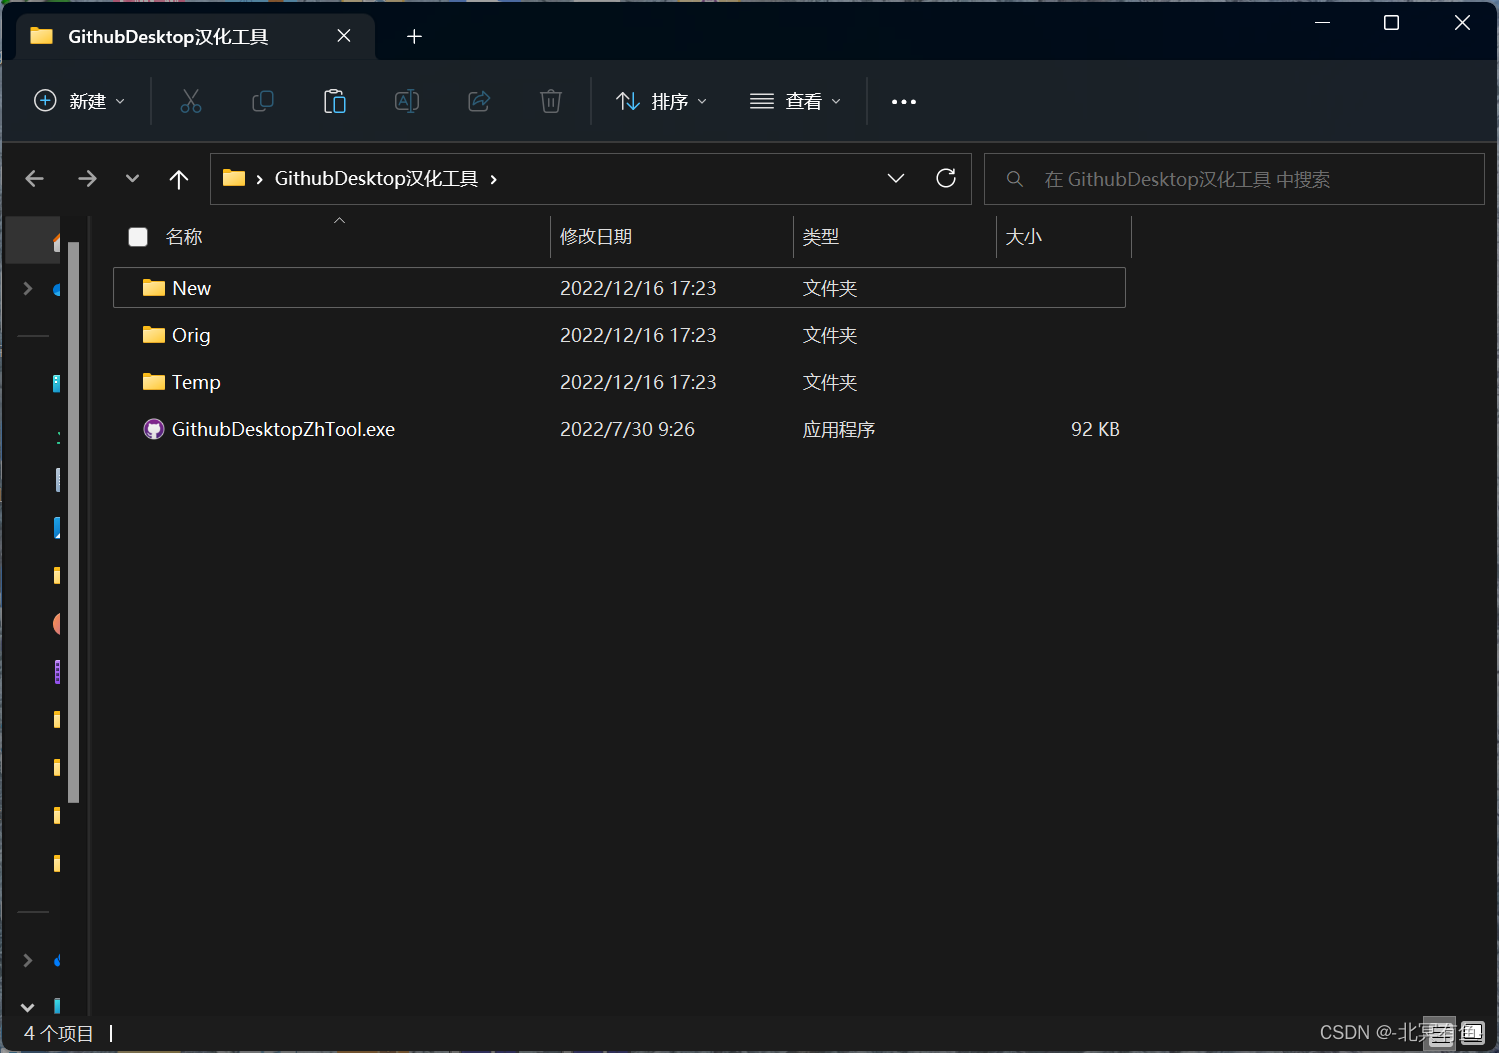Sort by 大小 column header
This screenshot has width=1499, height=1053.
tap(1023, 237)
